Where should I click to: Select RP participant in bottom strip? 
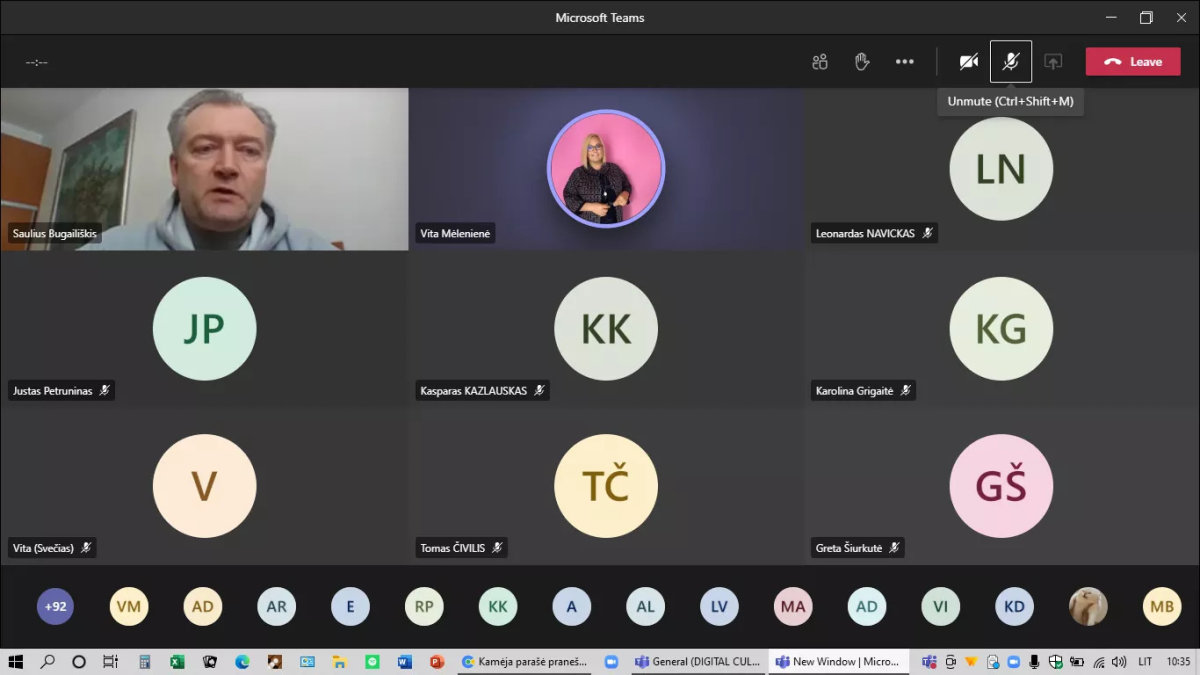[x=424, y=606]
